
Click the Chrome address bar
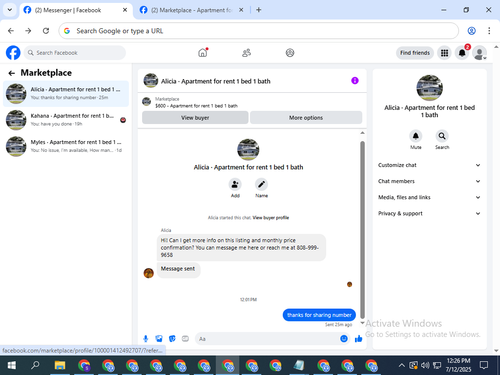258,31
